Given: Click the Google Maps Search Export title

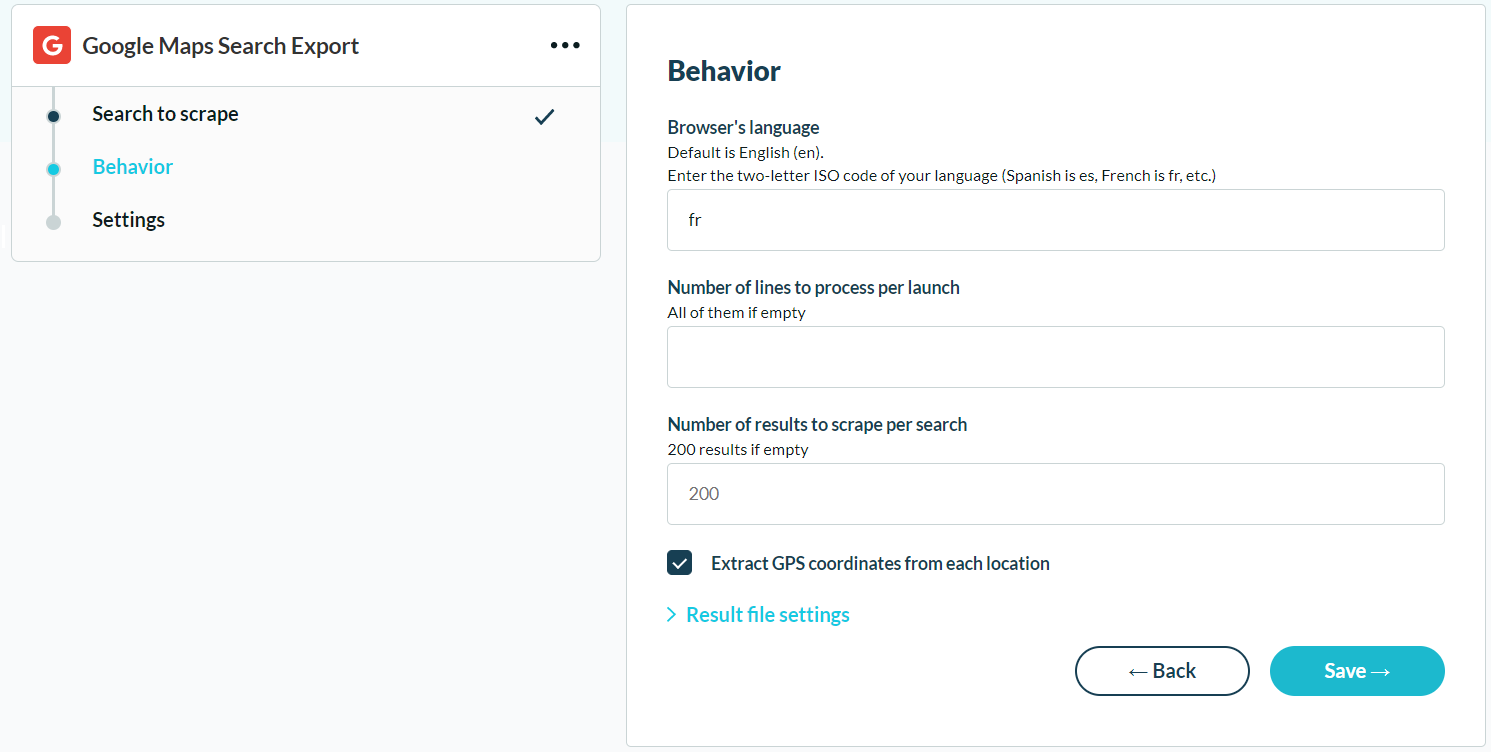Looking at the screenshot, I should [x=220, y=46].
